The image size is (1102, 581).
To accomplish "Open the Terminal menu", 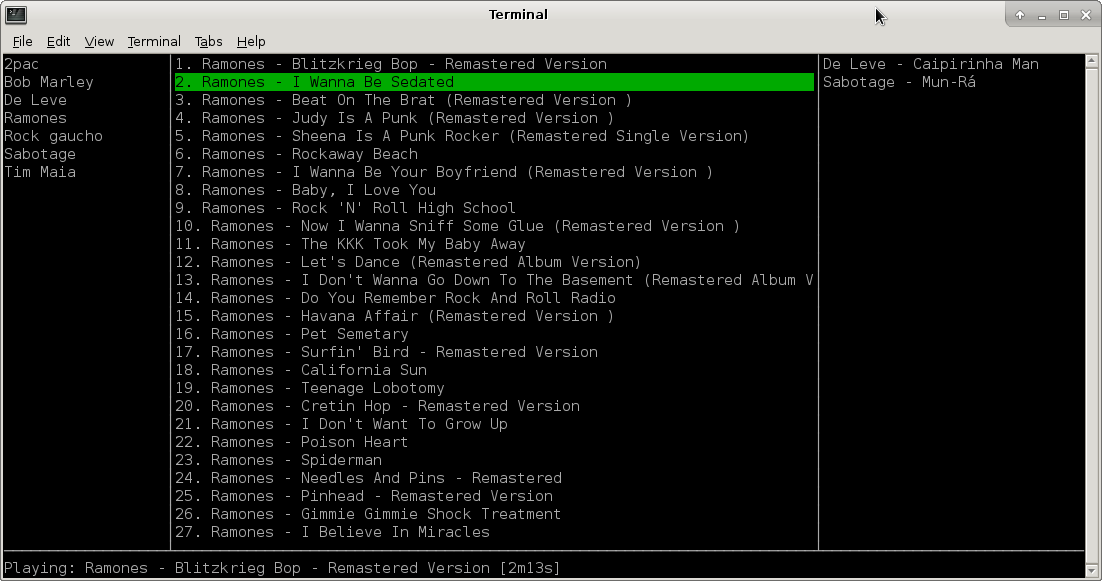I will [x=154, y=41].
